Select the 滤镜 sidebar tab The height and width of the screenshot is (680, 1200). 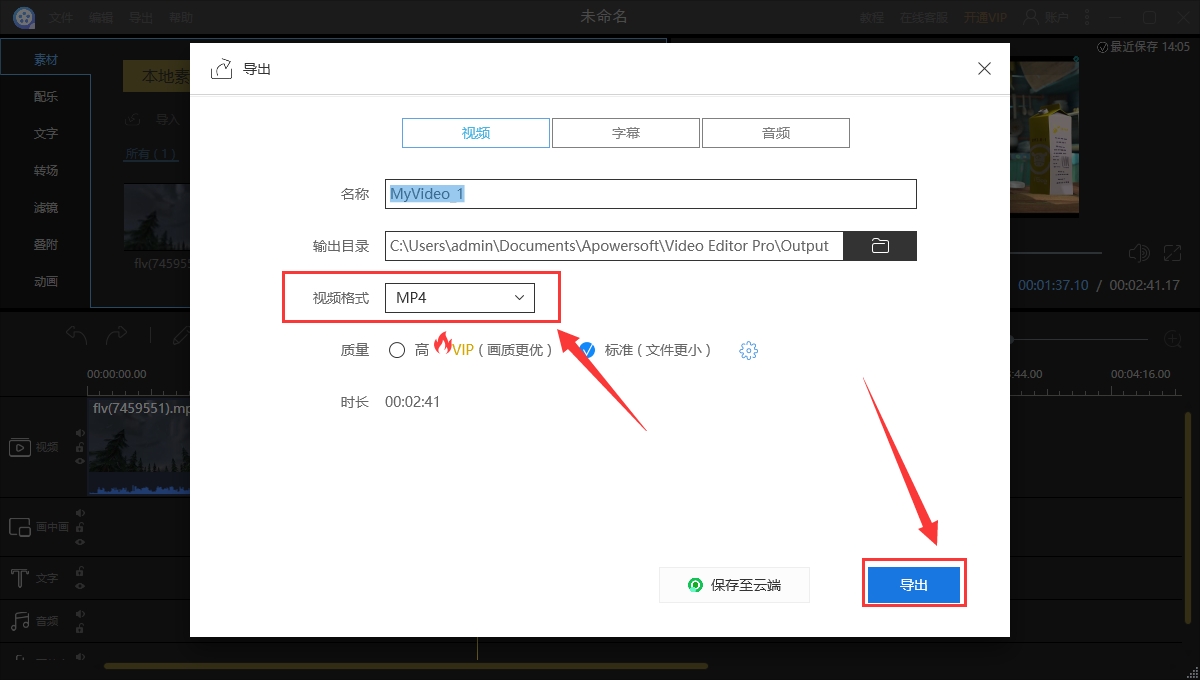(x=46, y=207)
